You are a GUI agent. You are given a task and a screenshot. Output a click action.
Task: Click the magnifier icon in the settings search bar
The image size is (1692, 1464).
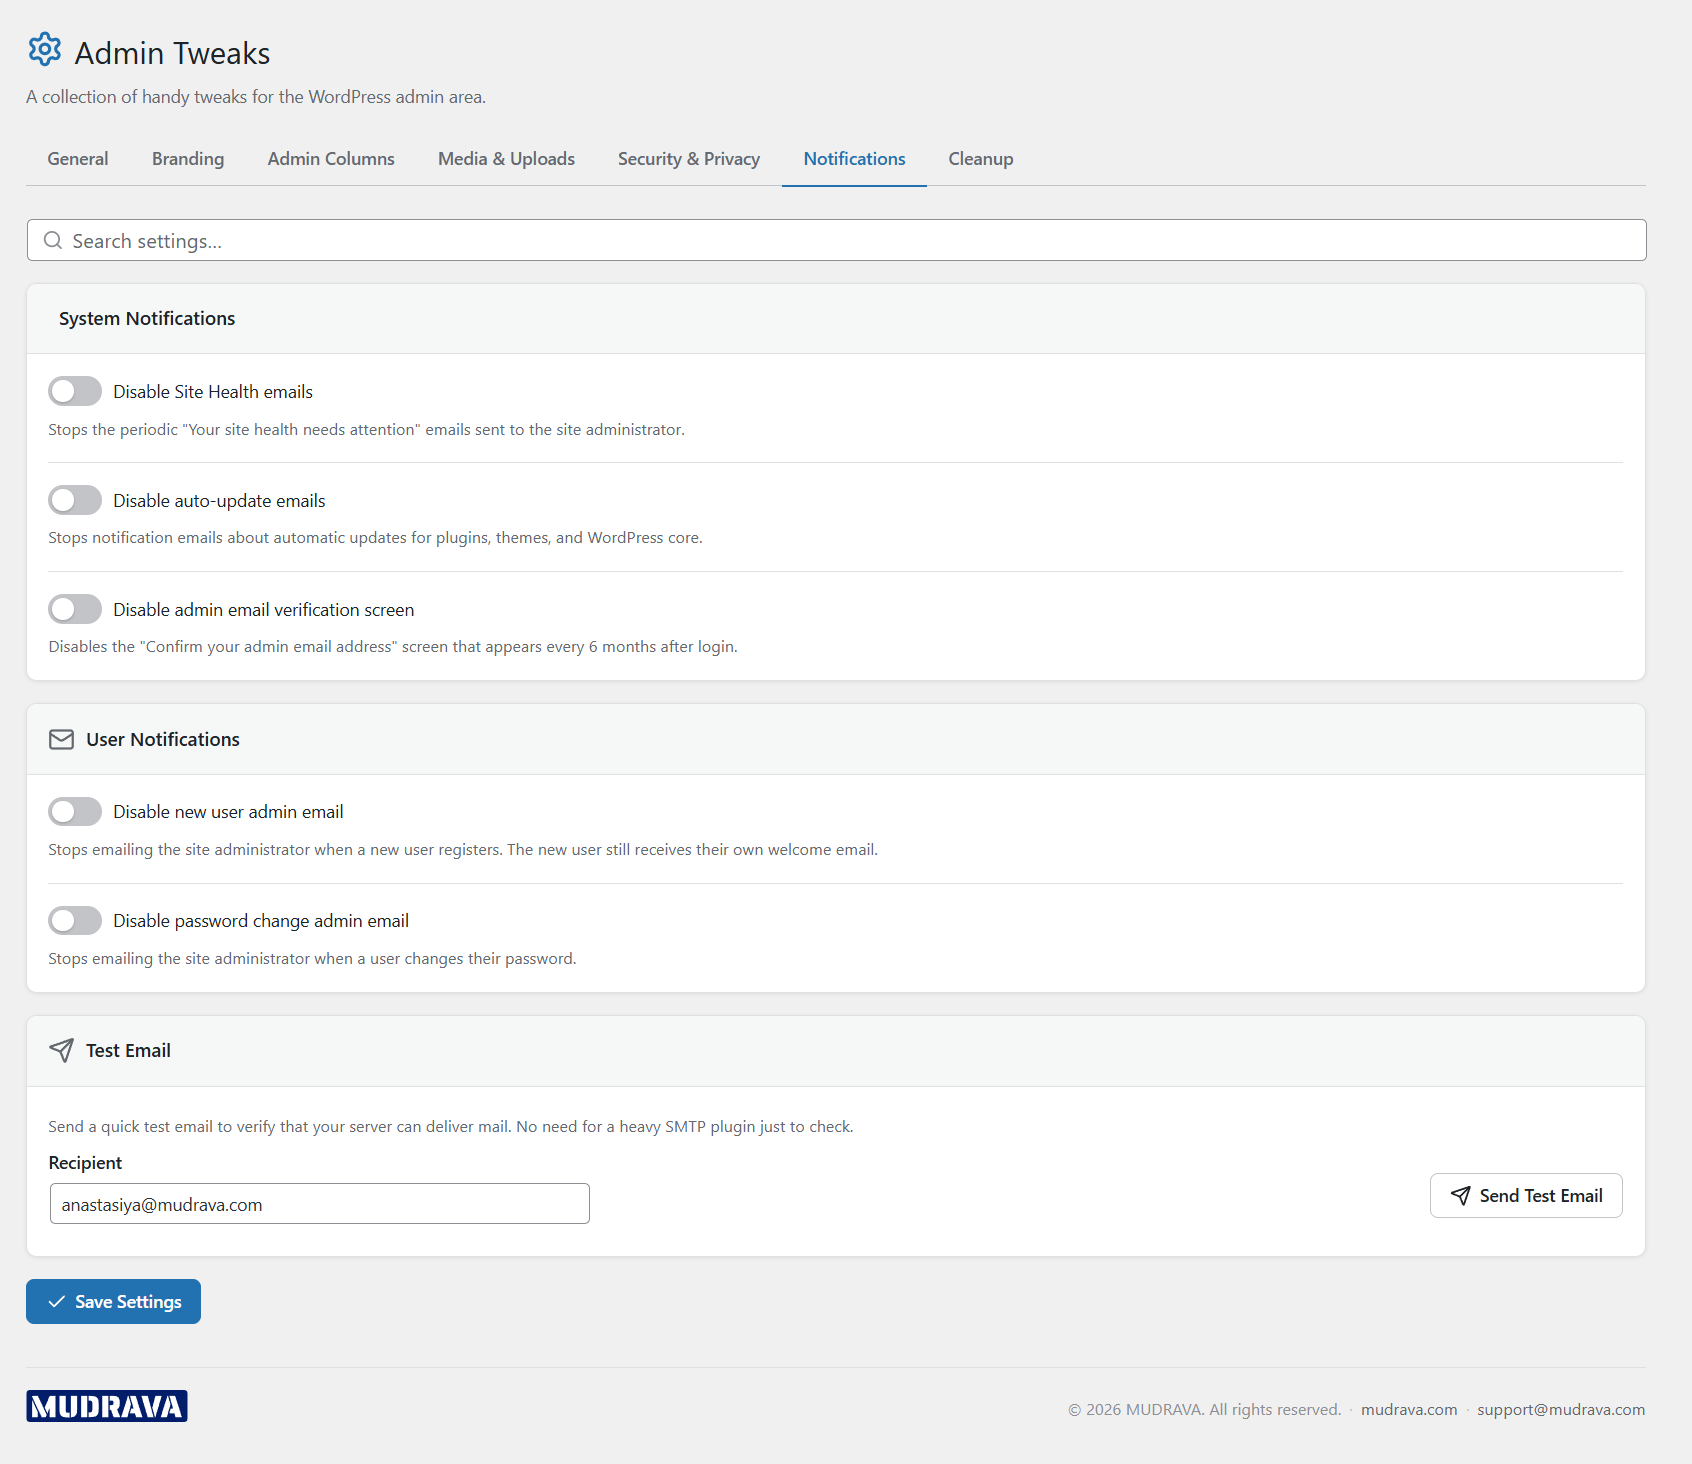coord(53,240)
